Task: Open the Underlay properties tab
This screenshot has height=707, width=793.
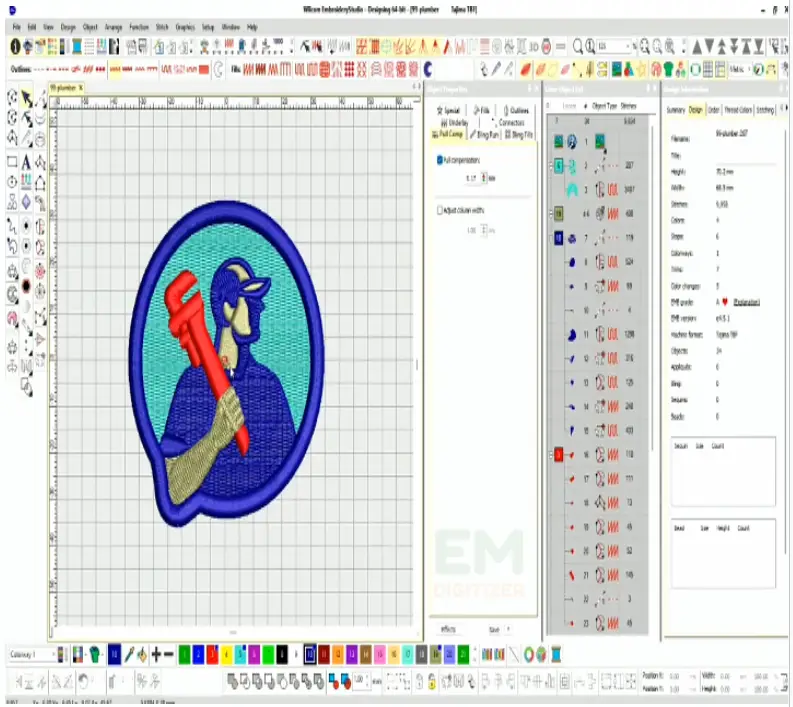Action: tap(455, 123)
